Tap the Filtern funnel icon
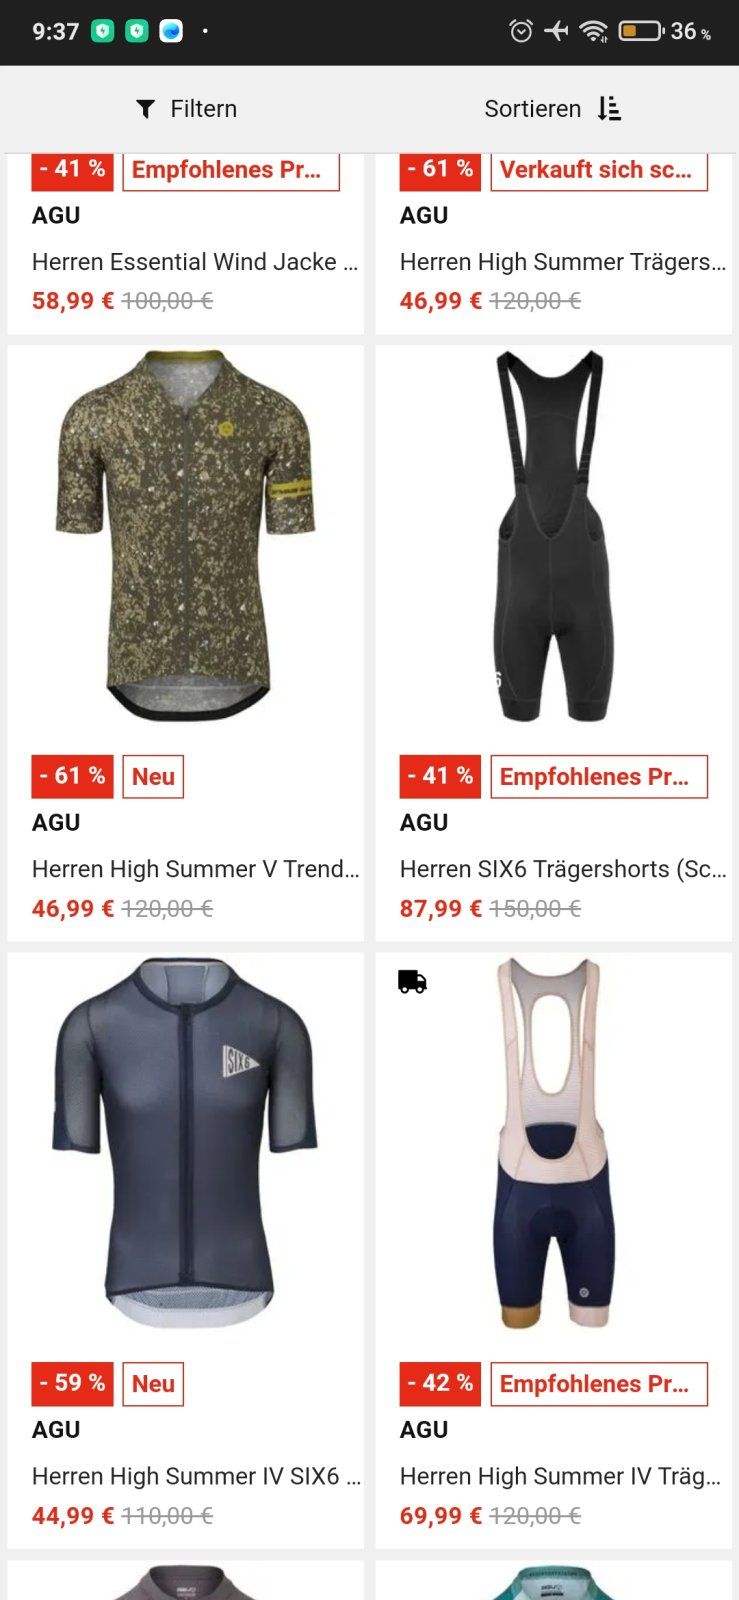Screen dimensions: 739x1600 146,109
